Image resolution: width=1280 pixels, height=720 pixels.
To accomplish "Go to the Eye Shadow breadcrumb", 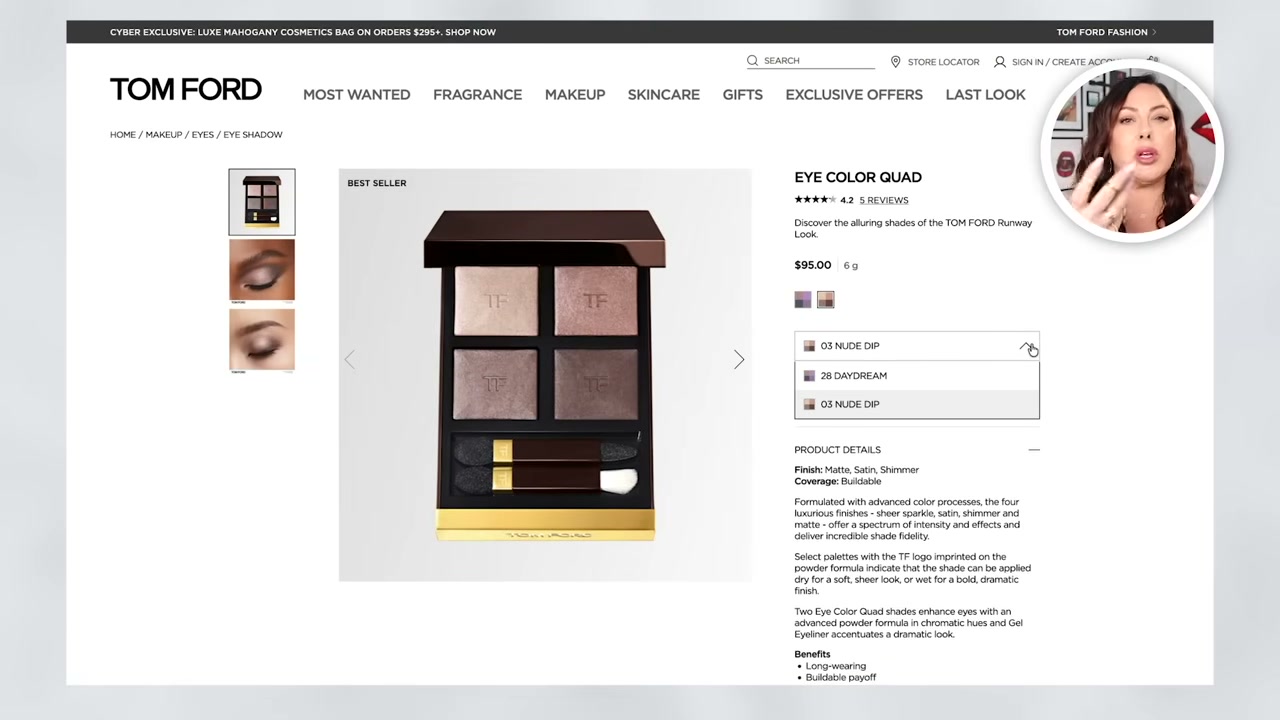I will coord(253,135).
